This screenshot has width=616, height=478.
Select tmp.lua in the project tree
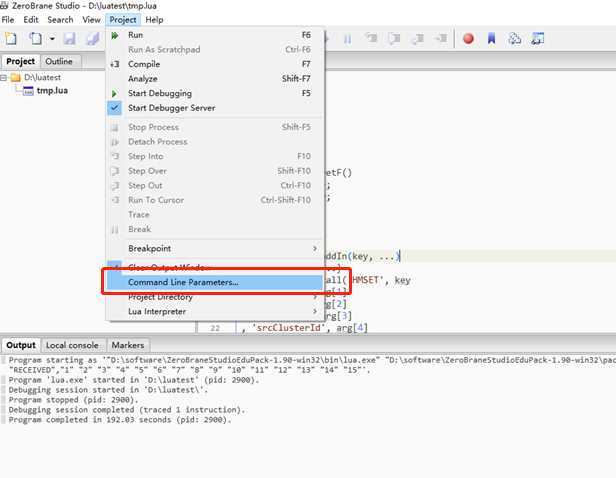[x=52, y=91]
